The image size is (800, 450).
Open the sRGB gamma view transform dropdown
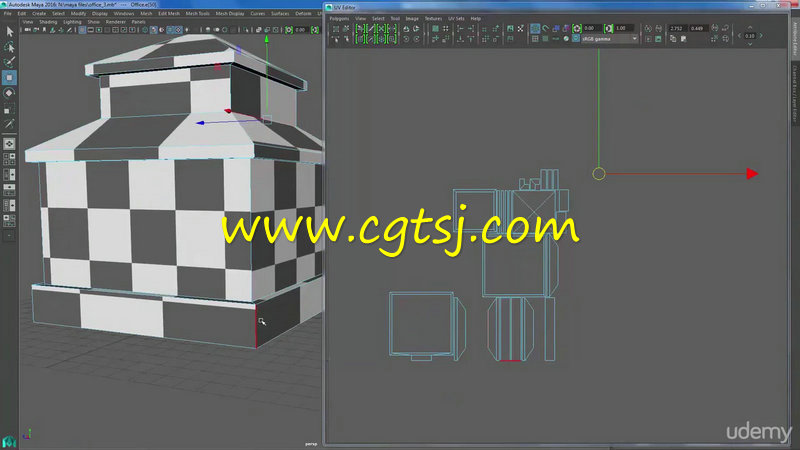[610, 39]
